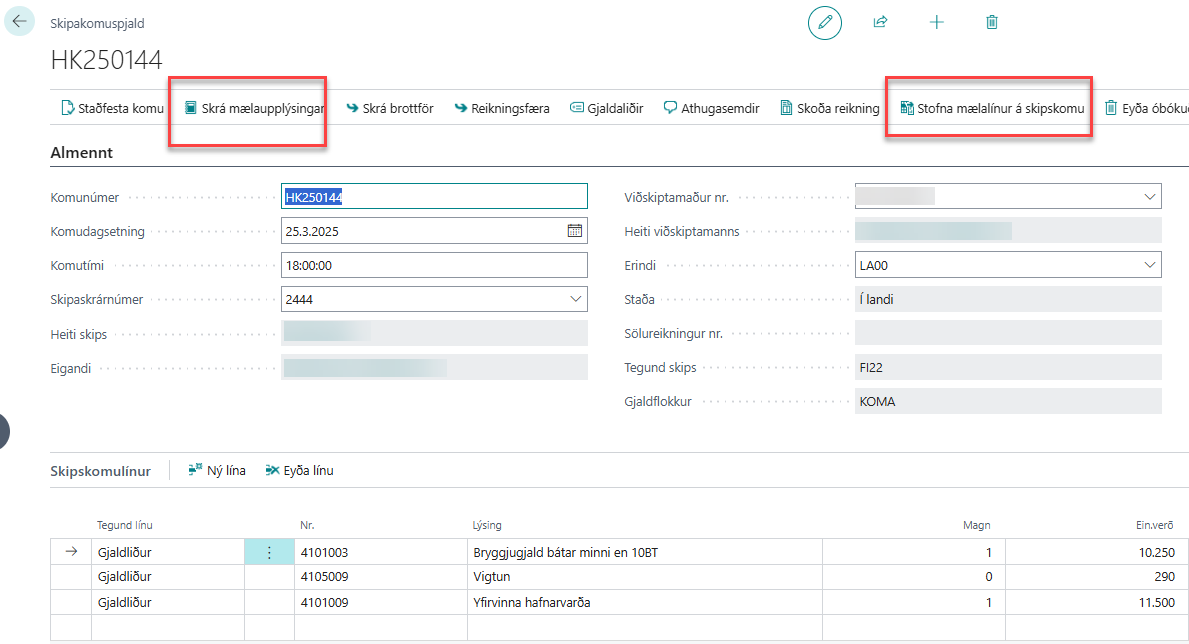Open Skrá brottför action
Image resolution: width=1189 pixels, height=644 pixels.
(389, 108)
